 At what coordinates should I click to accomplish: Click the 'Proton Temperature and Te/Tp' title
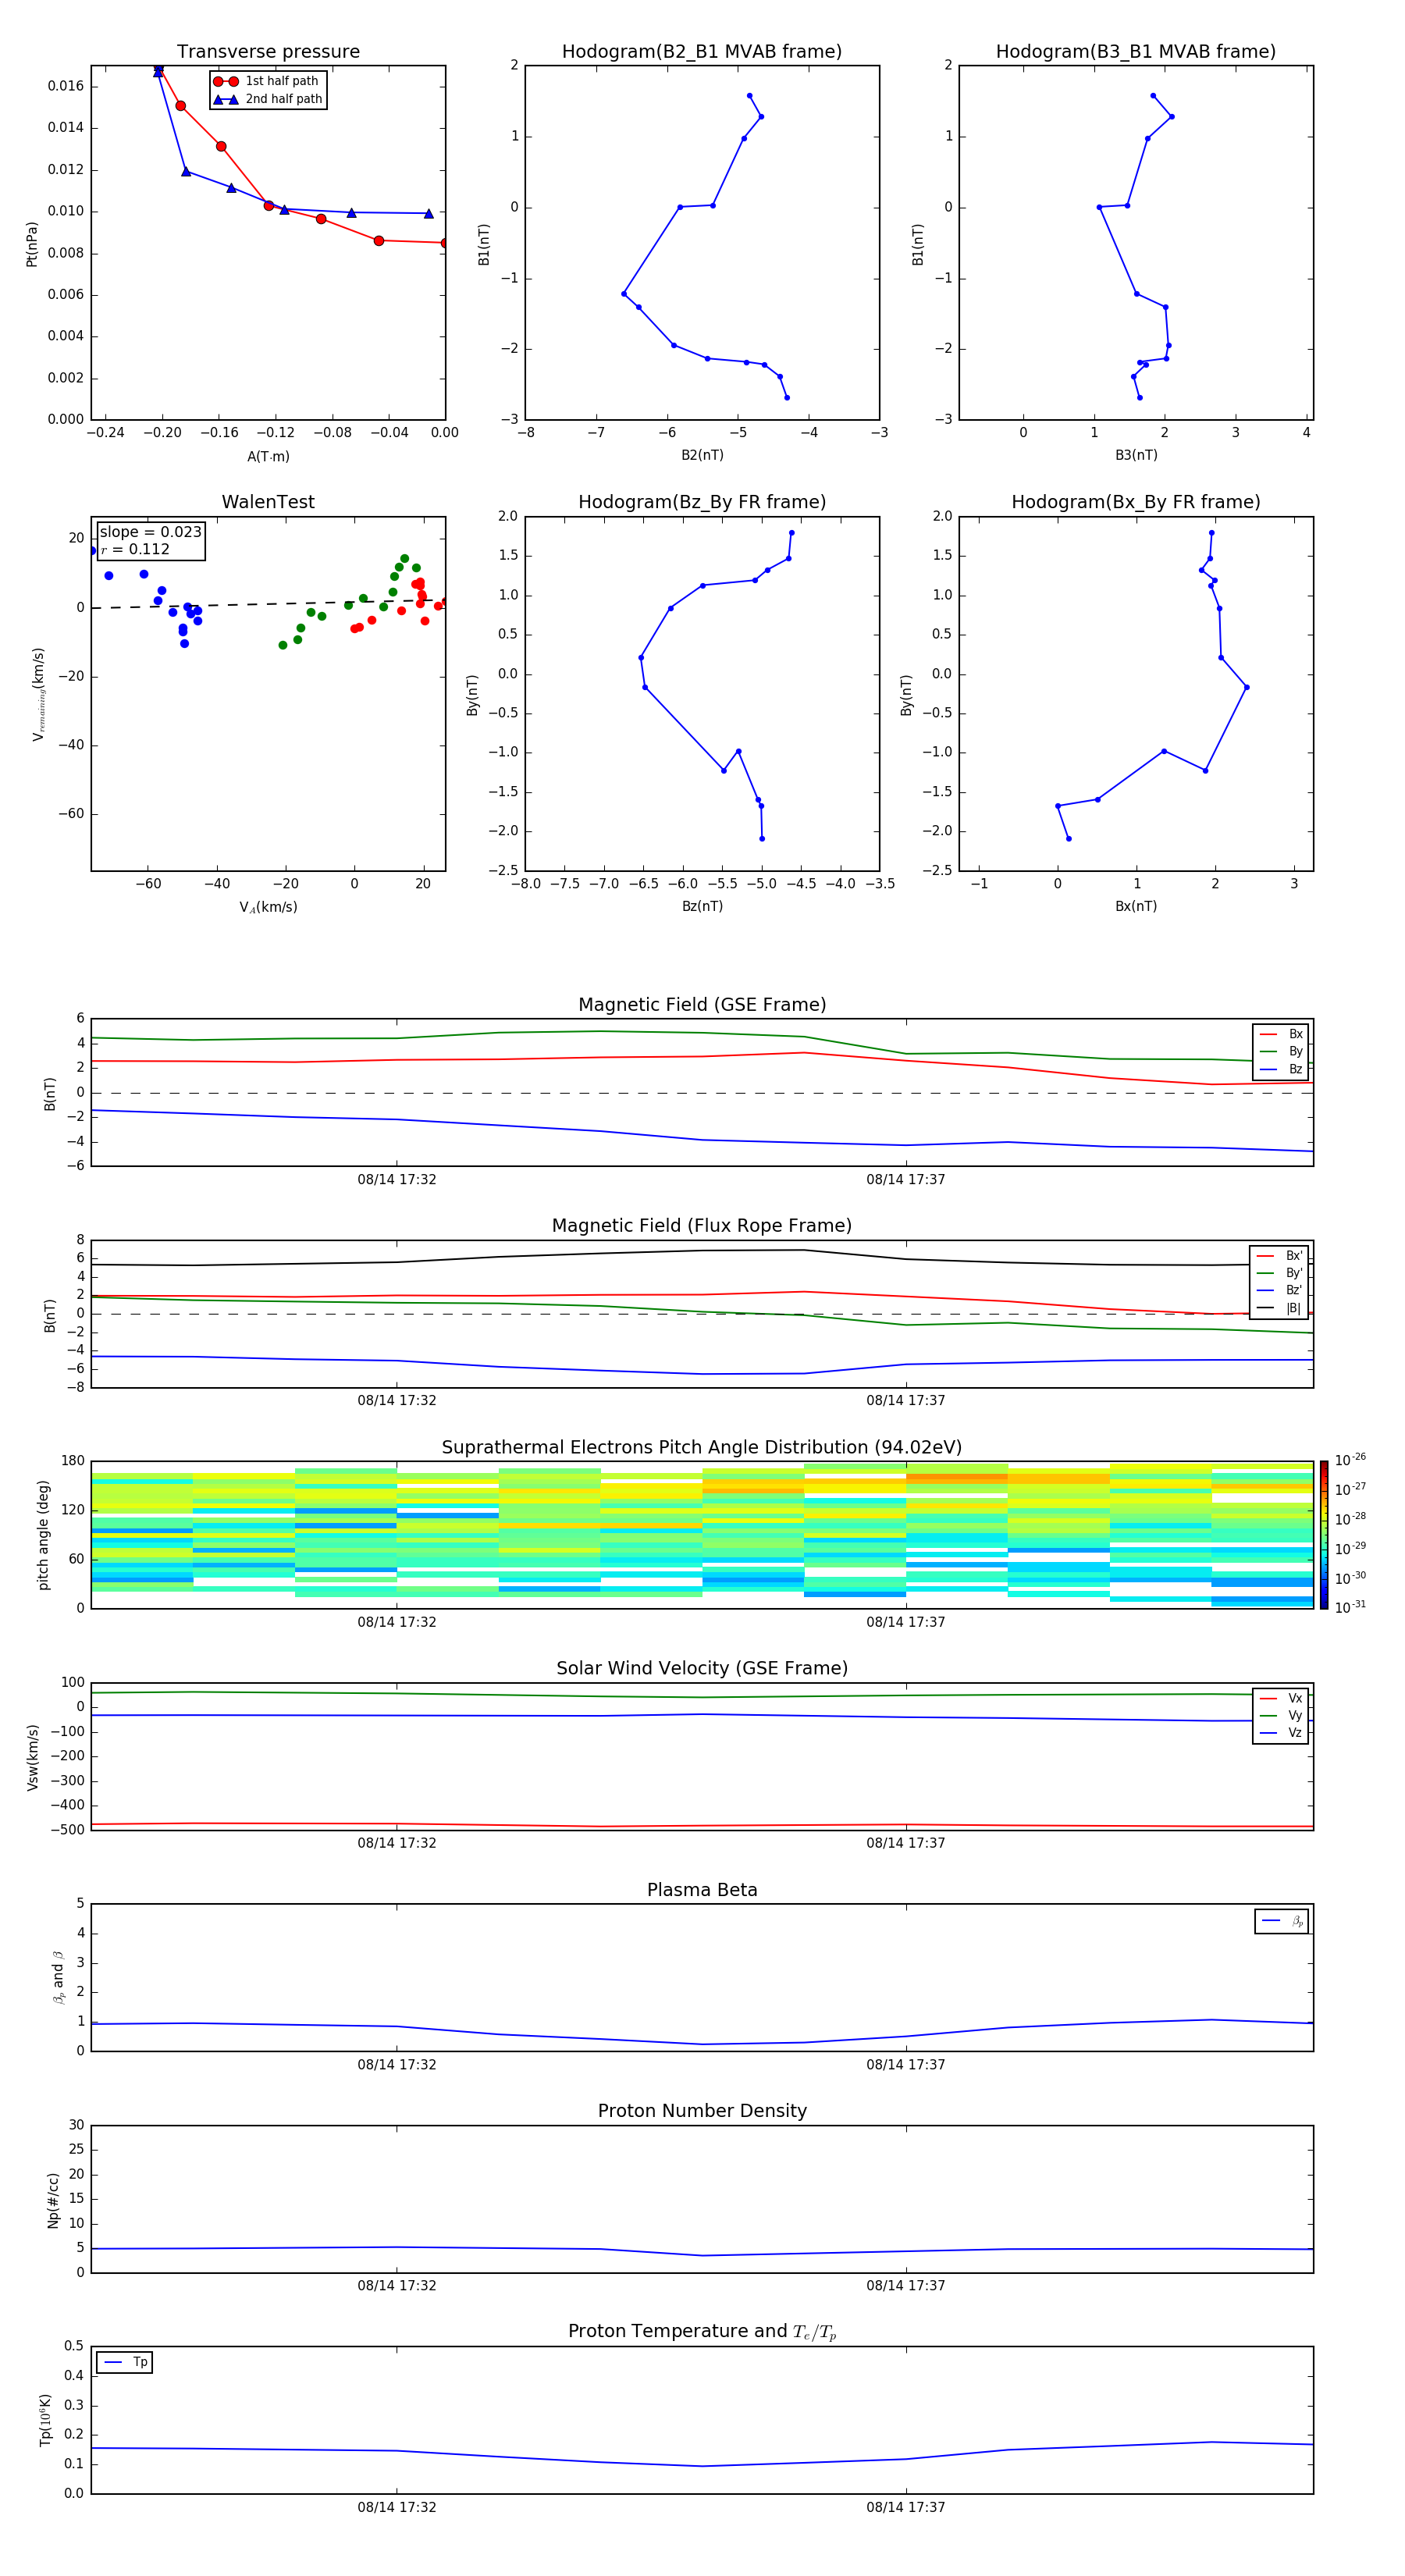click(702, 2332)
